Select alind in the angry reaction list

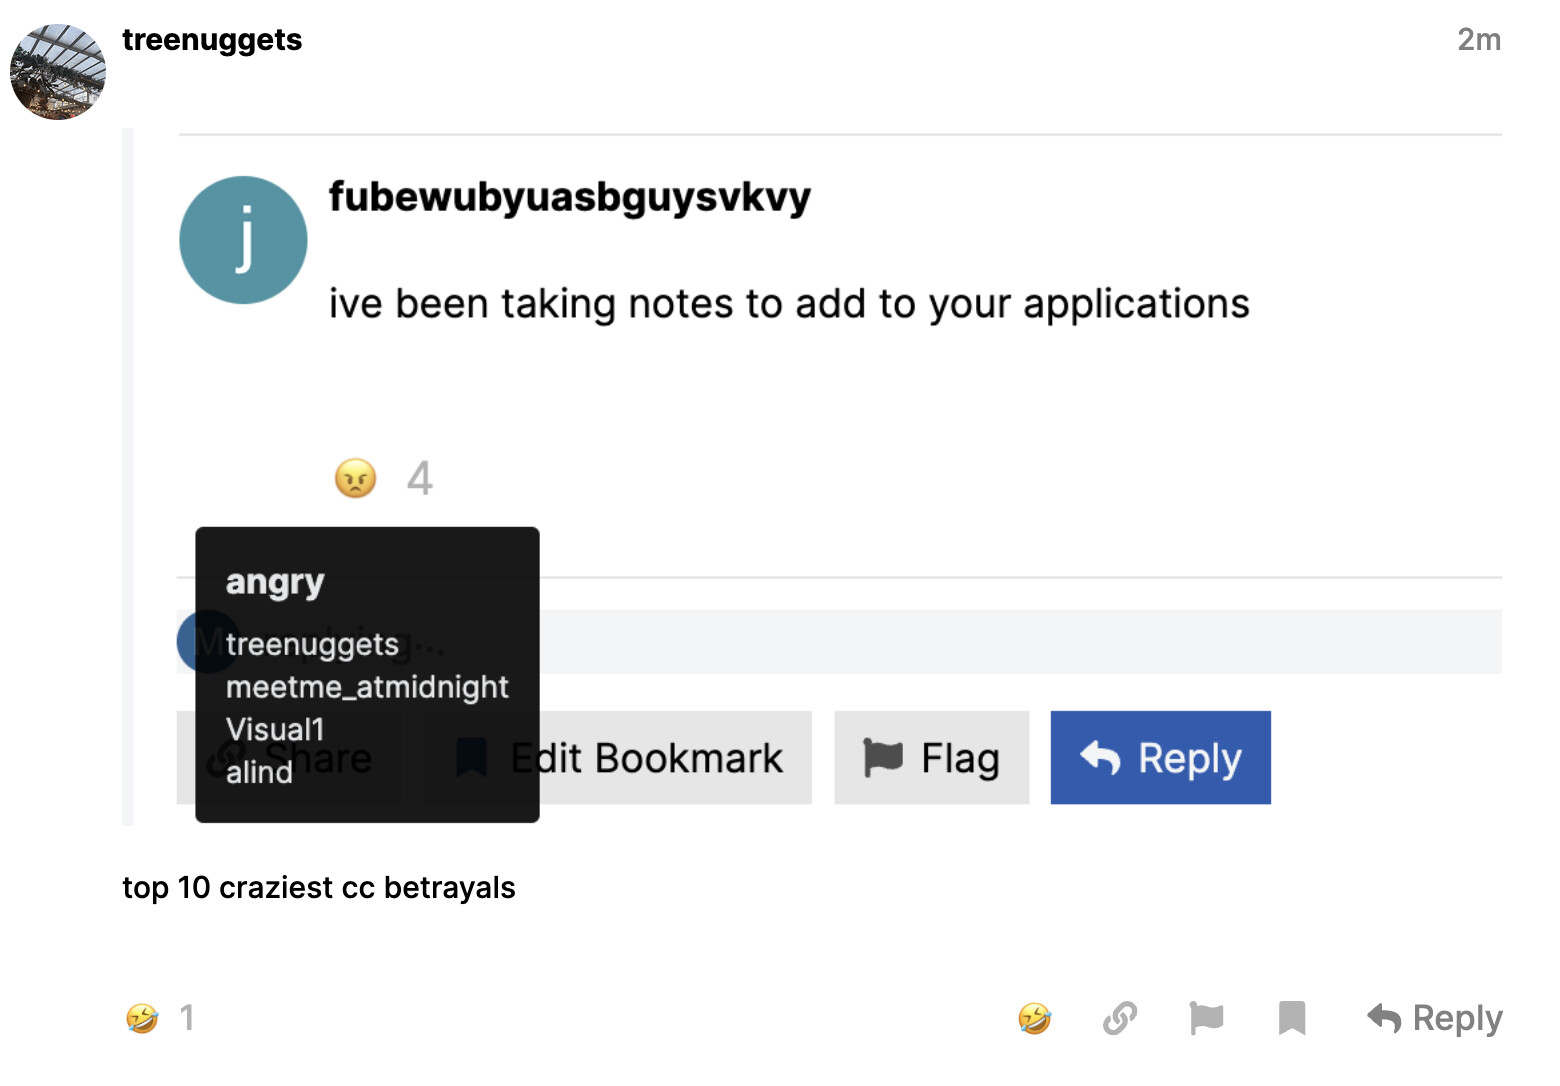(x=259, y=772)
